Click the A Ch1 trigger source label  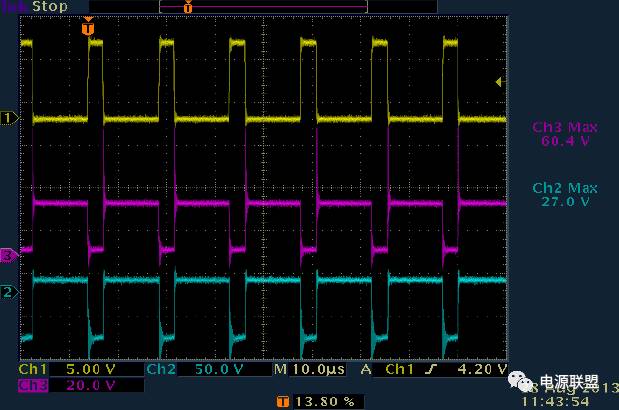tap(387, 369)
